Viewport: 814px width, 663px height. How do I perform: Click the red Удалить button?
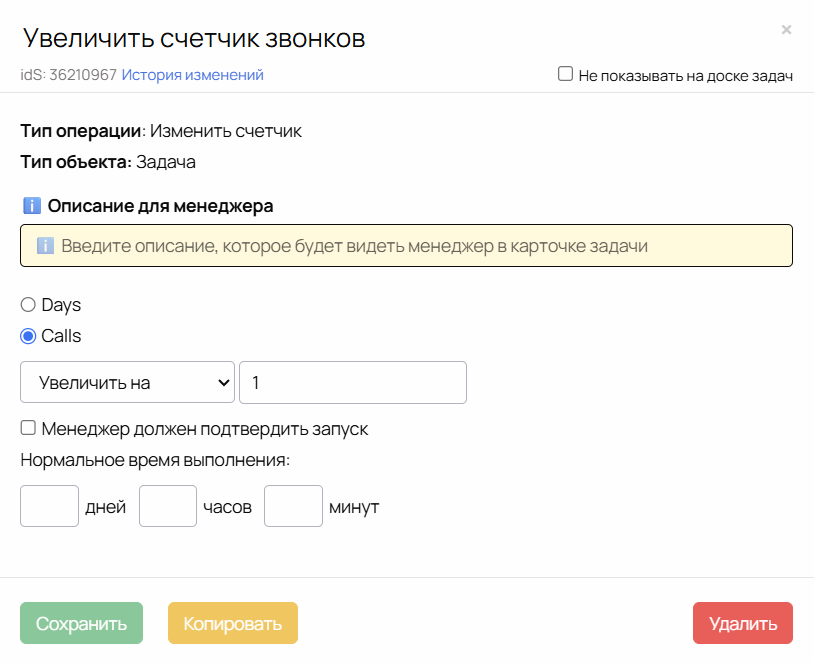(x=743, y=623)
